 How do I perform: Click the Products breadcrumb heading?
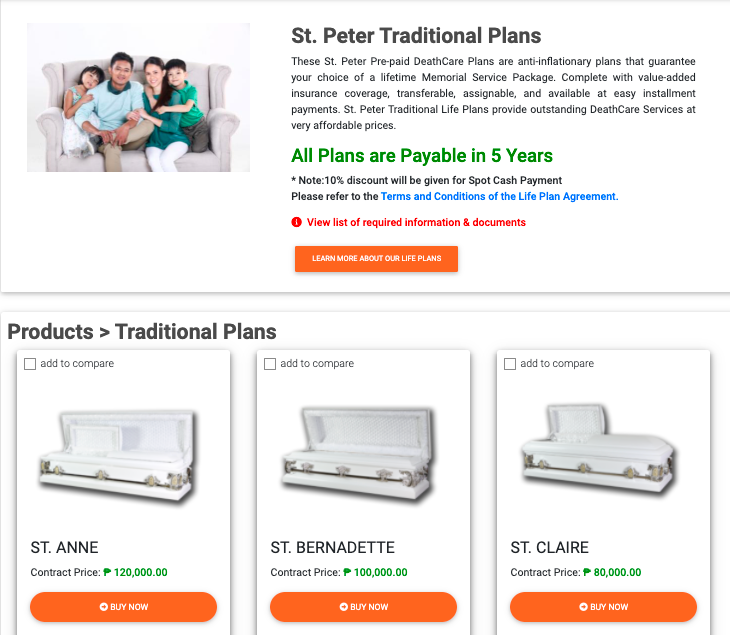tap(50, 332)
